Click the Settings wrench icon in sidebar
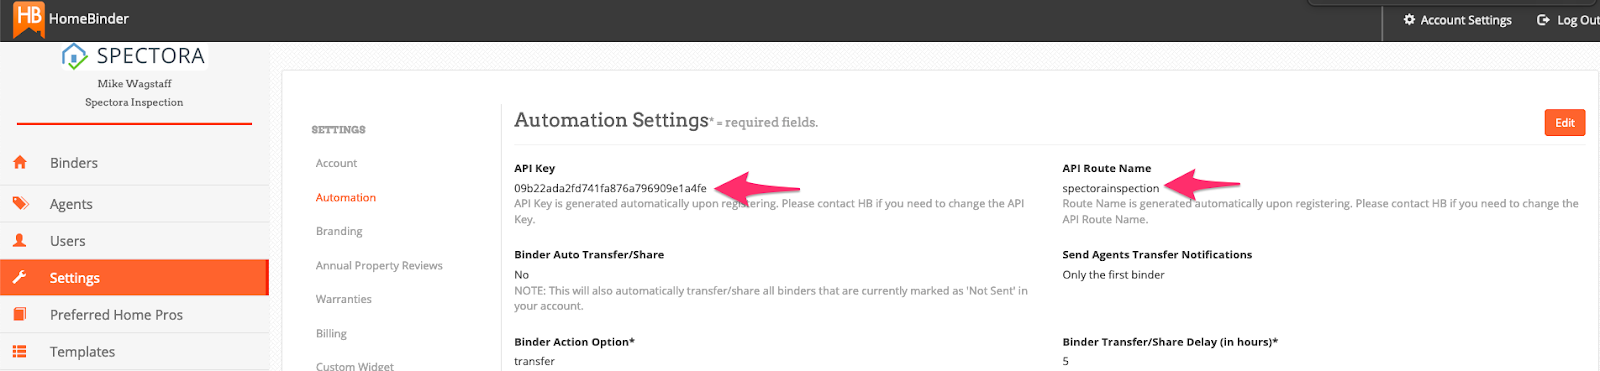The image size is (1600, 371). (x=20, y=277)
